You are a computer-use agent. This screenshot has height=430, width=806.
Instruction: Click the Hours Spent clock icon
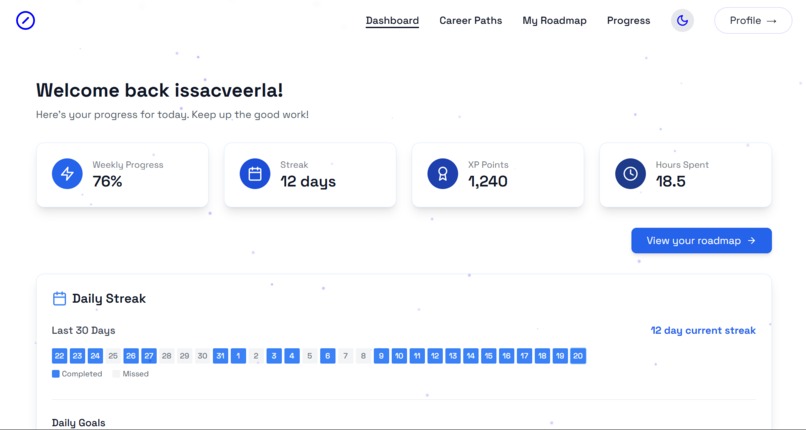point(630,174)
